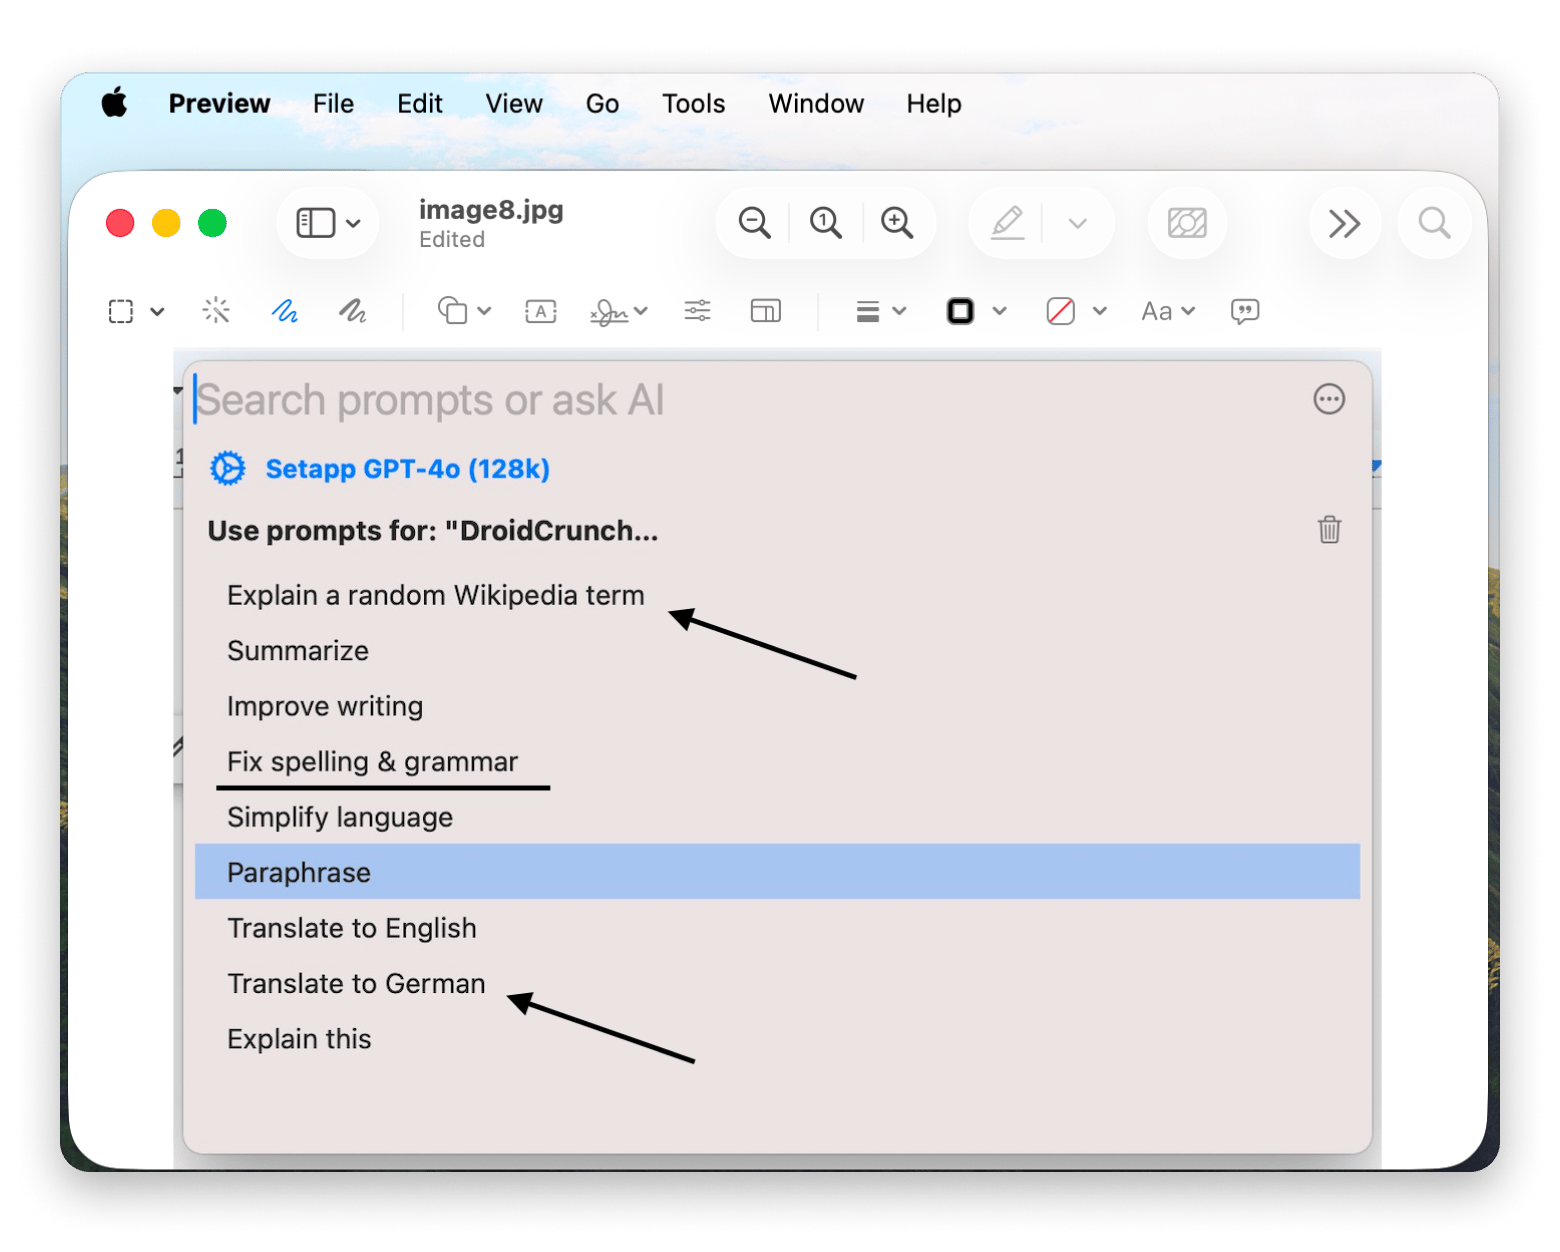Click the more options ellipsis icon

click(x=1329, y=400)
